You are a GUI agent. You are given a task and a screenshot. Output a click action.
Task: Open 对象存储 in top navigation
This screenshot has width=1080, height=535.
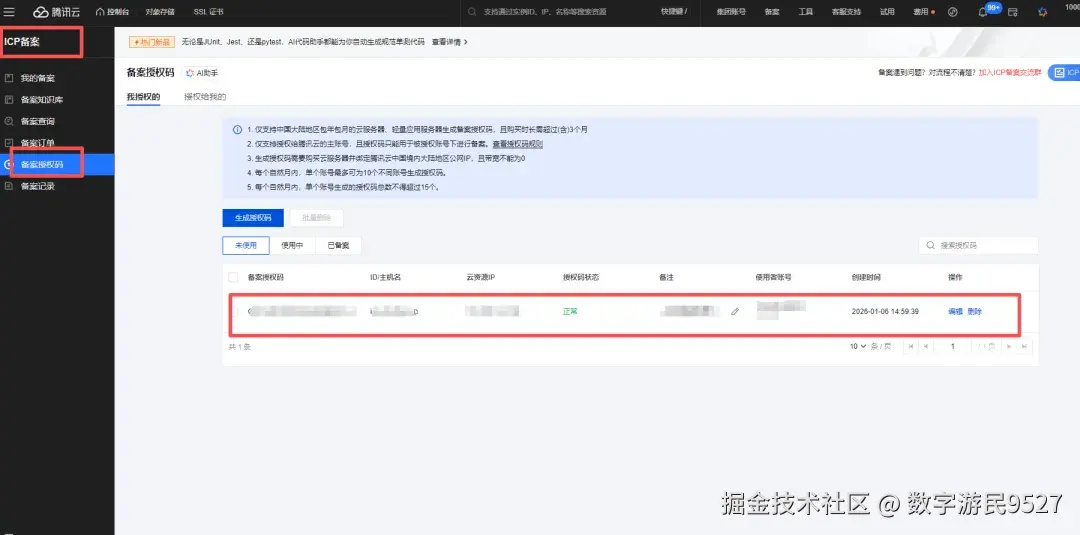point(160,12)
